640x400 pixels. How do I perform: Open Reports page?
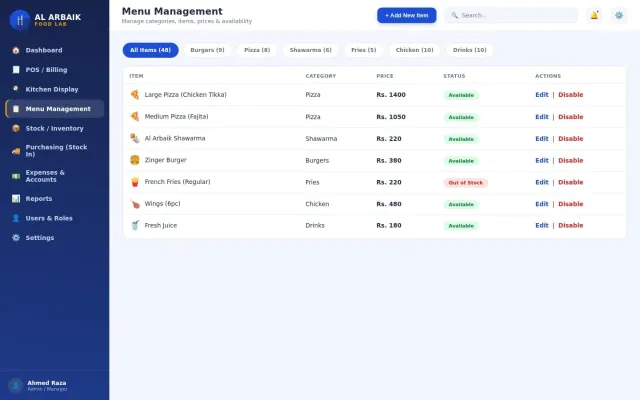coord(54,198)
